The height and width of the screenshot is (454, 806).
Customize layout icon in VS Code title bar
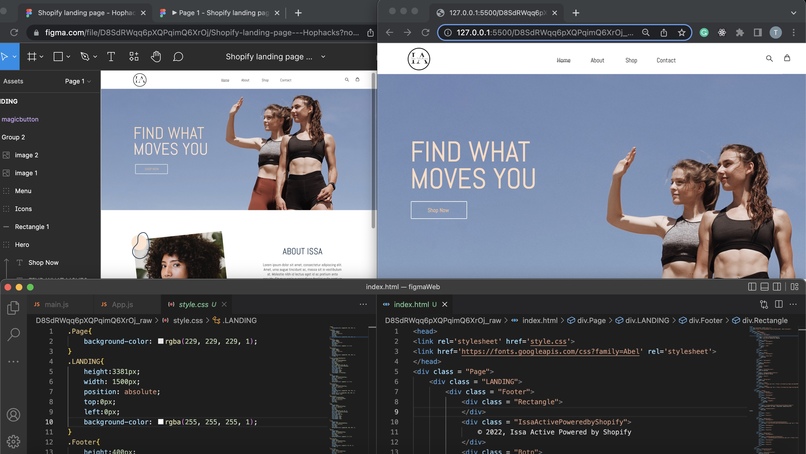pyautogui.click(x=794, y=287)
